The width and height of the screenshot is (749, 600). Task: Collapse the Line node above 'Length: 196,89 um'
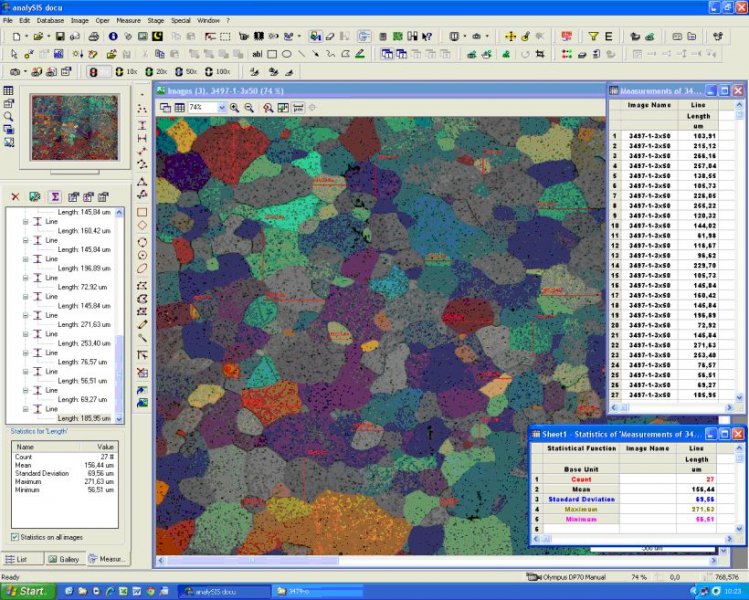click(x=26, y=259)
